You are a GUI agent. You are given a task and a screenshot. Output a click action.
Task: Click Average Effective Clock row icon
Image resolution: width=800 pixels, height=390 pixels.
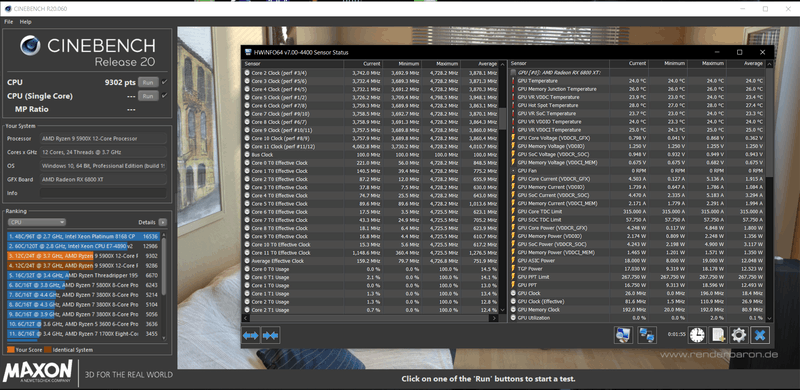coord(247,260)
